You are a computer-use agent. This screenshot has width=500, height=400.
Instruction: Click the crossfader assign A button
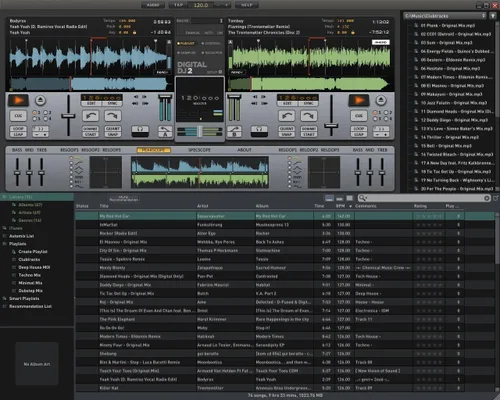click(x=165, y=132)
